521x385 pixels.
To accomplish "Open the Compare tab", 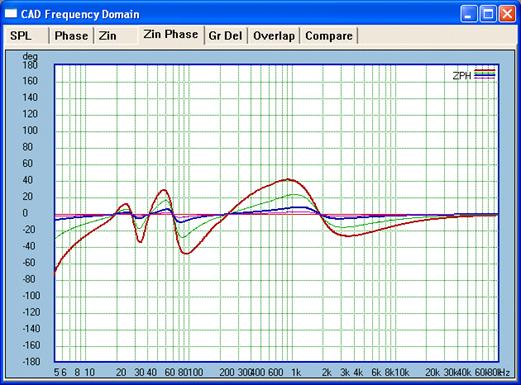I will 329,36.
